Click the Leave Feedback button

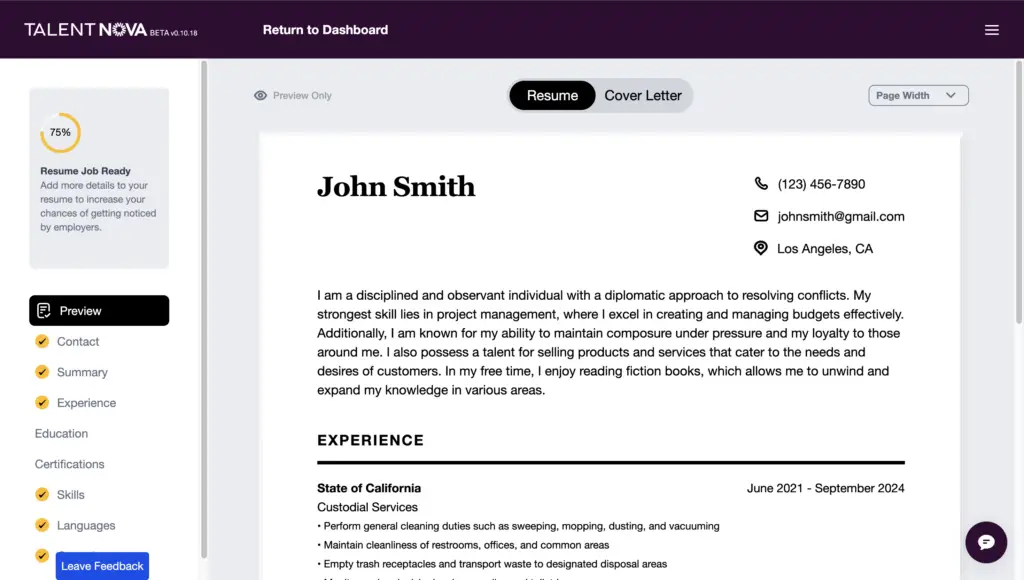(x=102, y=566)
